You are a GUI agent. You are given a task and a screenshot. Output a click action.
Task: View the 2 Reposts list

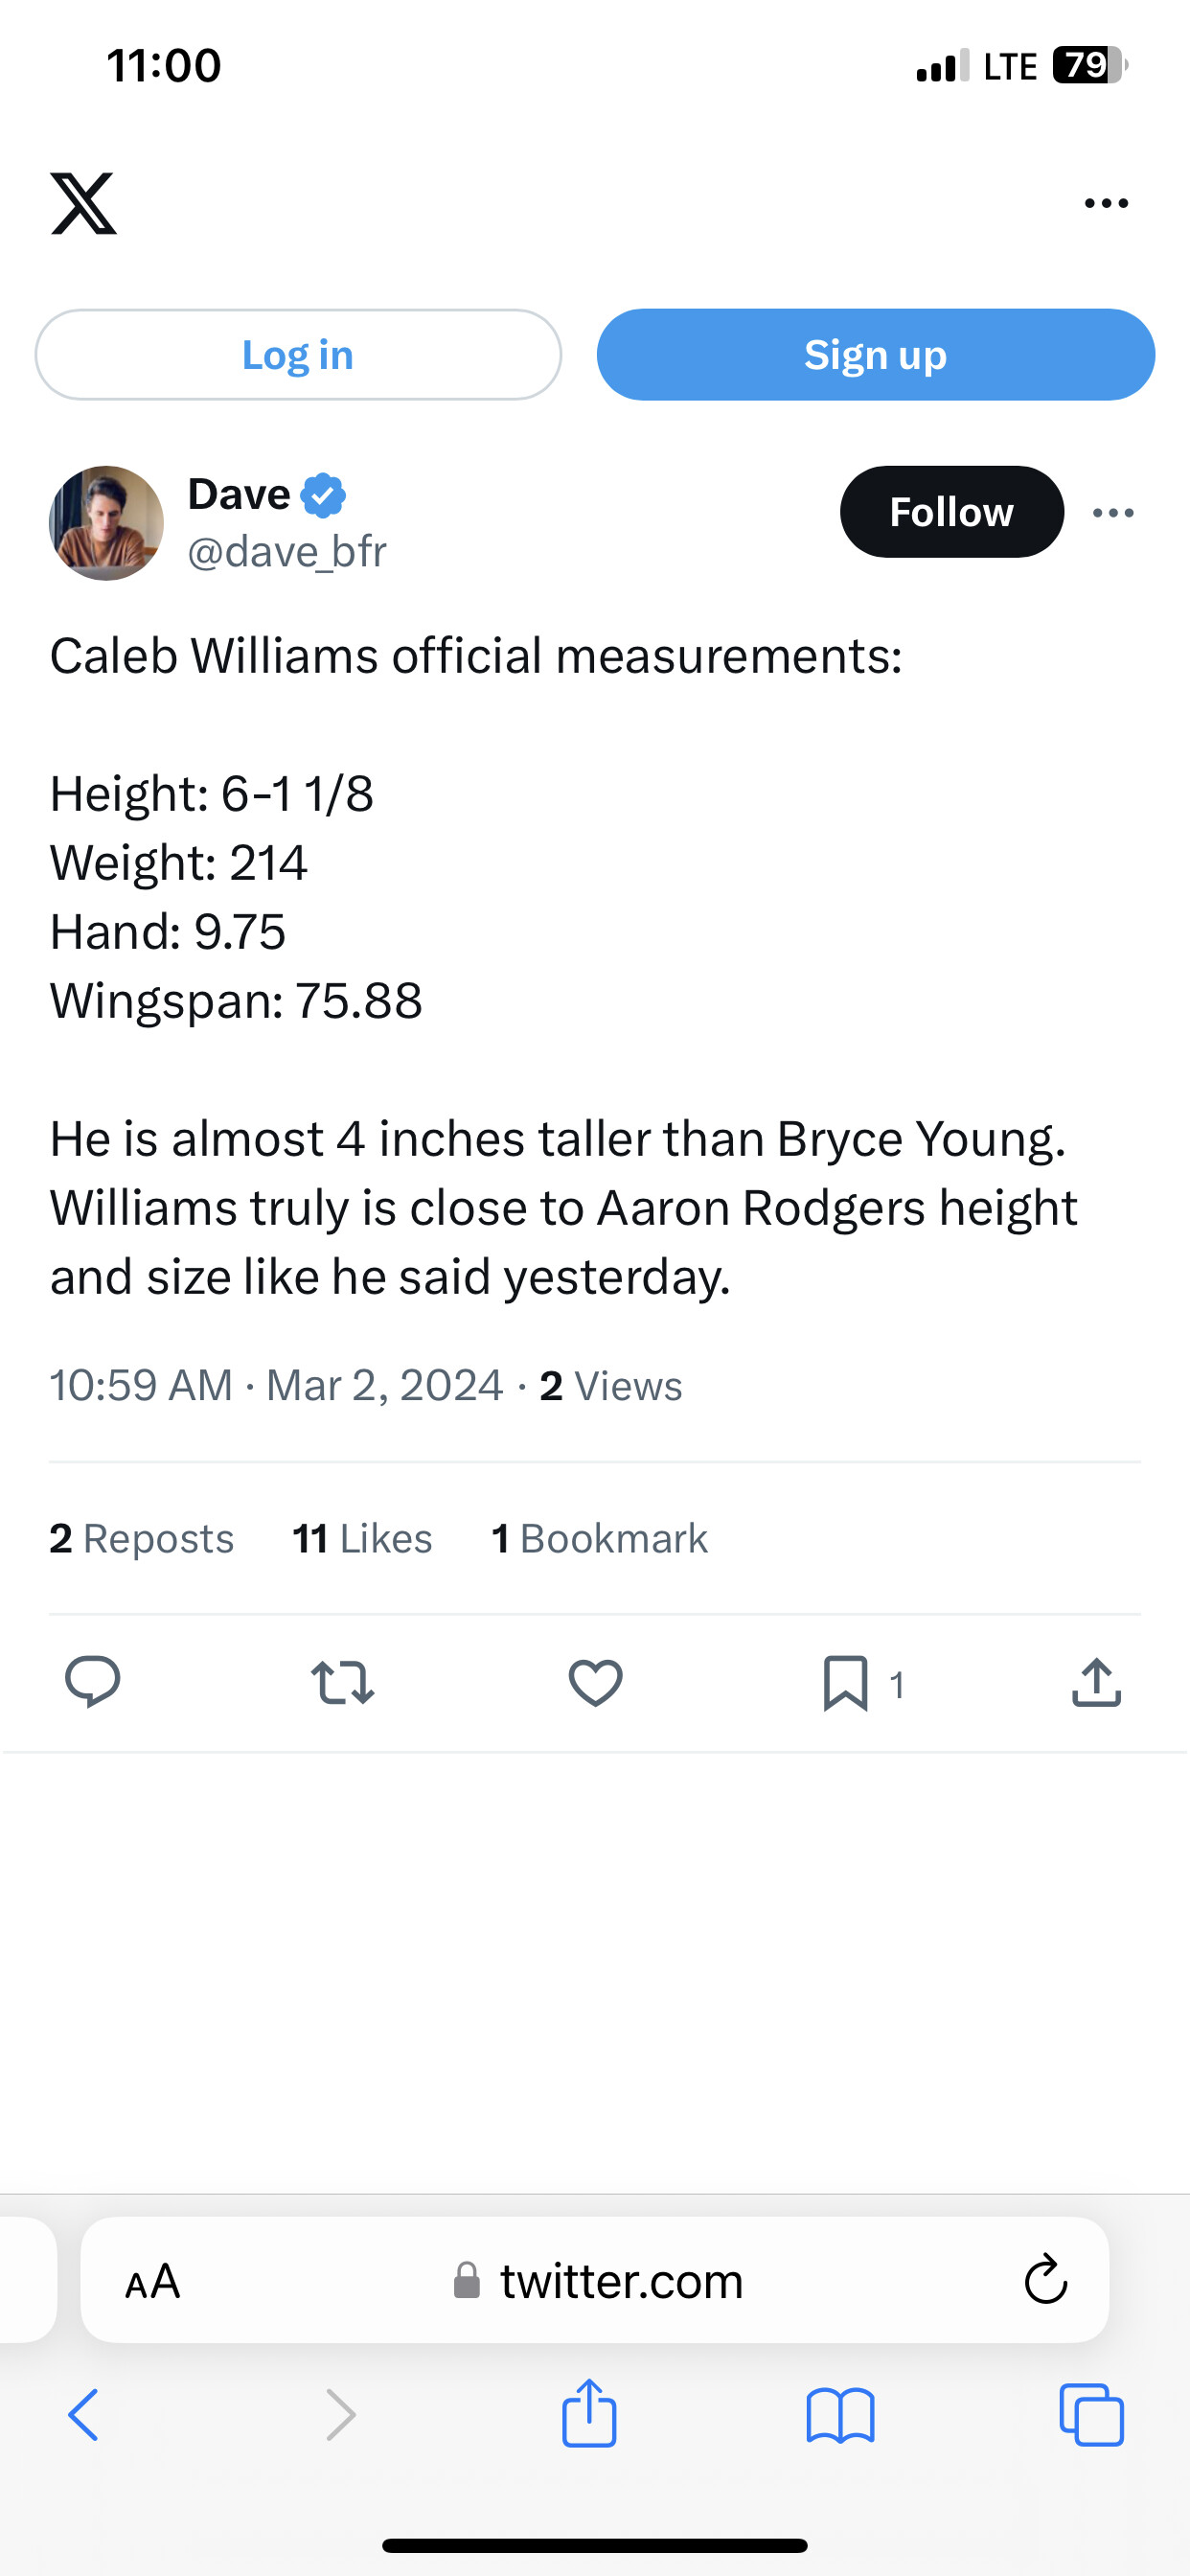(x=141, y=1538)
